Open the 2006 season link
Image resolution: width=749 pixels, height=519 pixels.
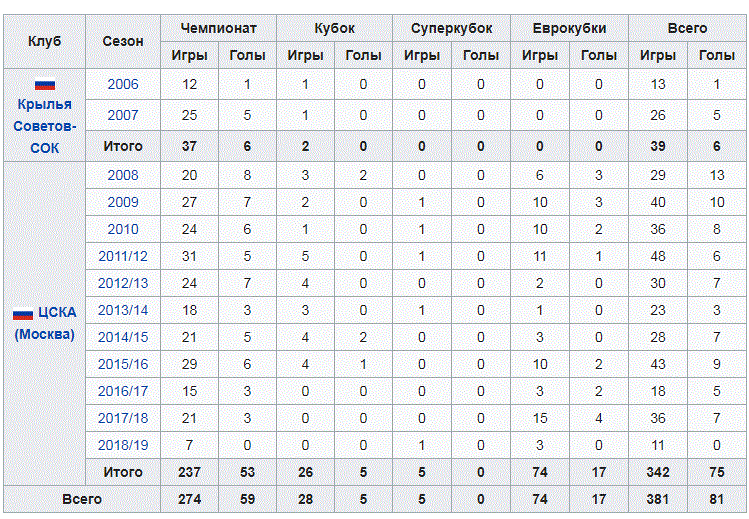(x=123, y=85)
